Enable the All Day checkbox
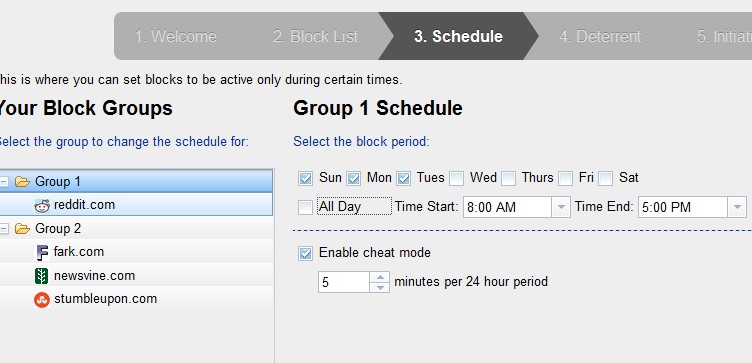 click(x=306, y=207)
